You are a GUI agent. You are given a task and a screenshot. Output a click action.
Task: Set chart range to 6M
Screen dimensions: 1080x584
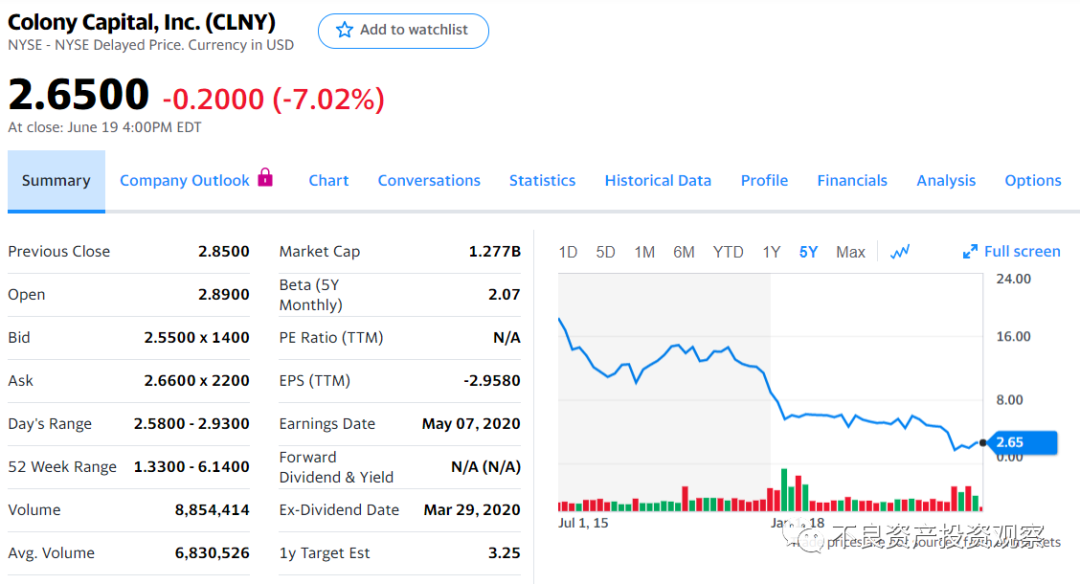[684, 252]
